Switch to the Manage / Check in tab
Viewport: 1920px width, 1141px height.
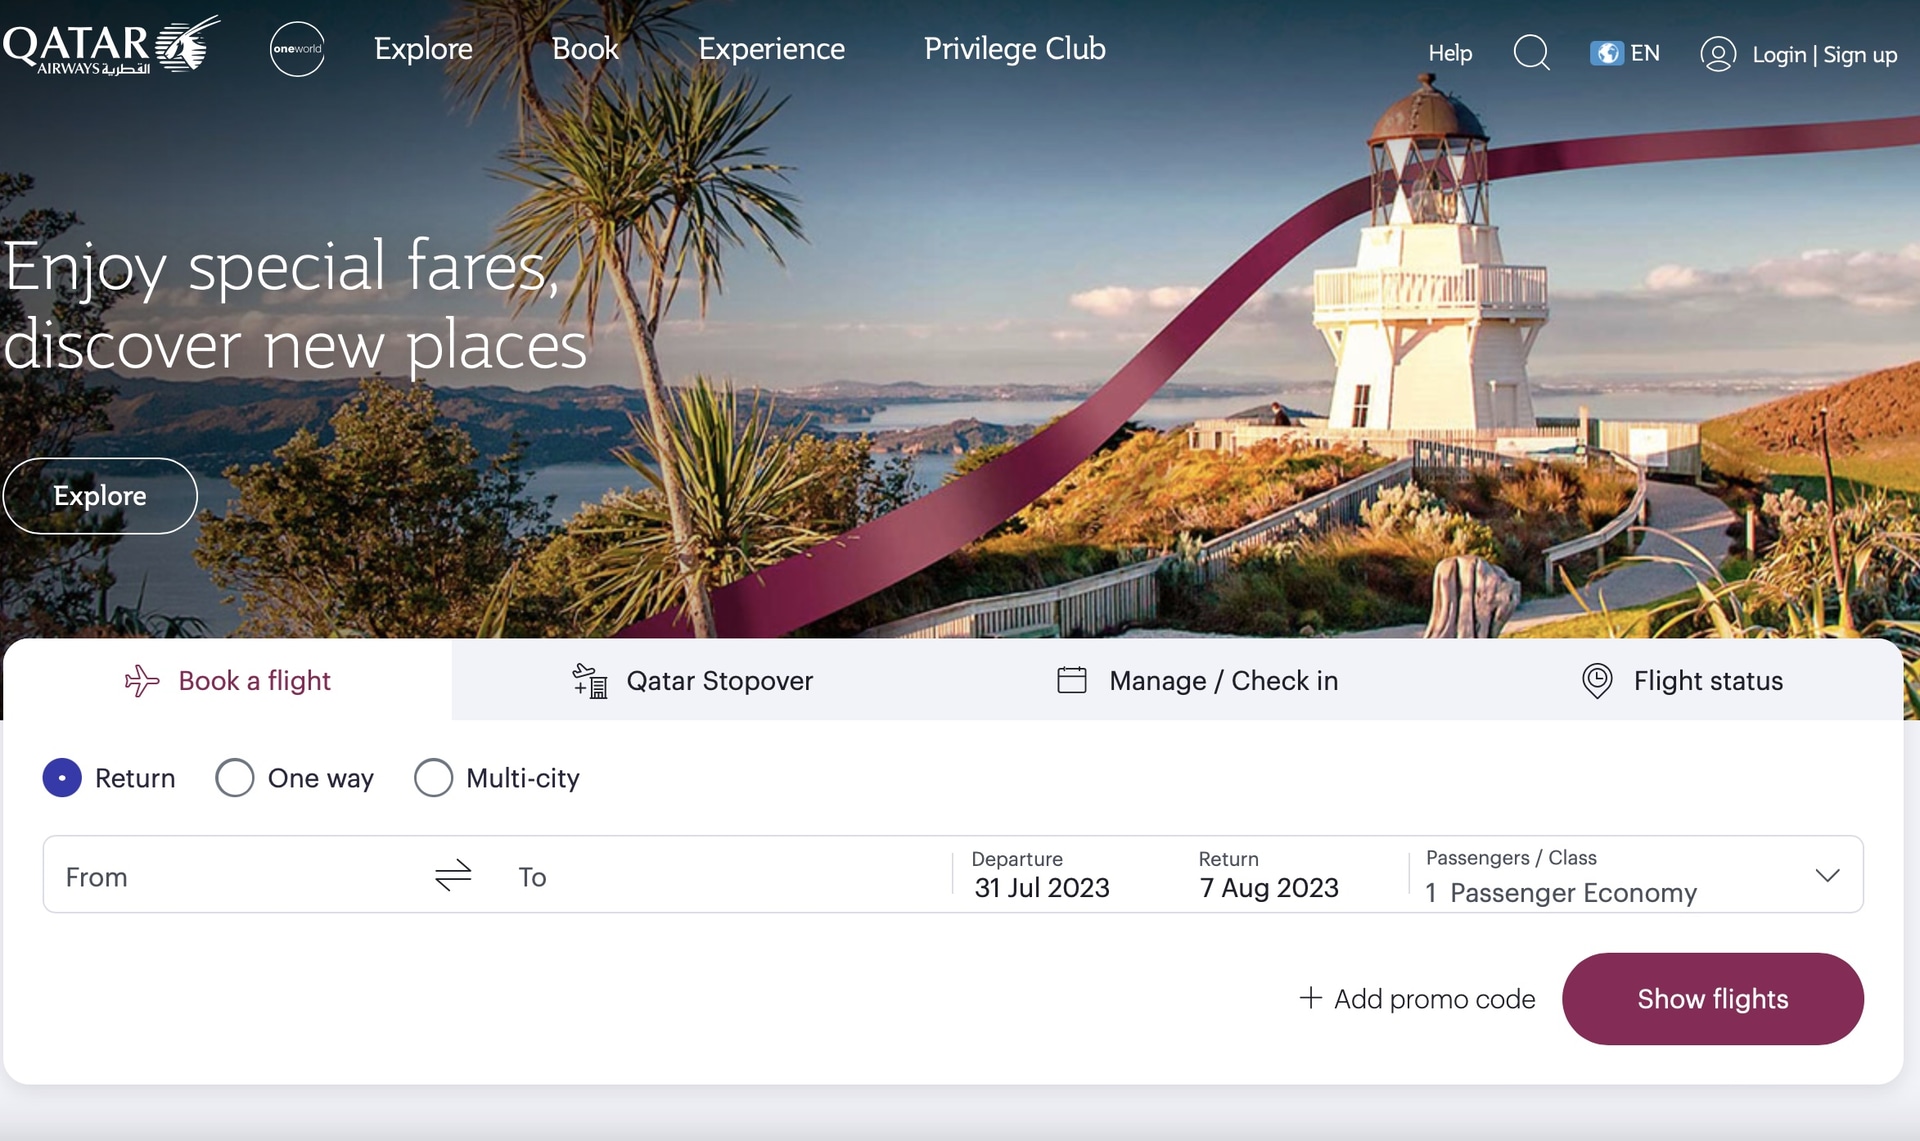1197,681
